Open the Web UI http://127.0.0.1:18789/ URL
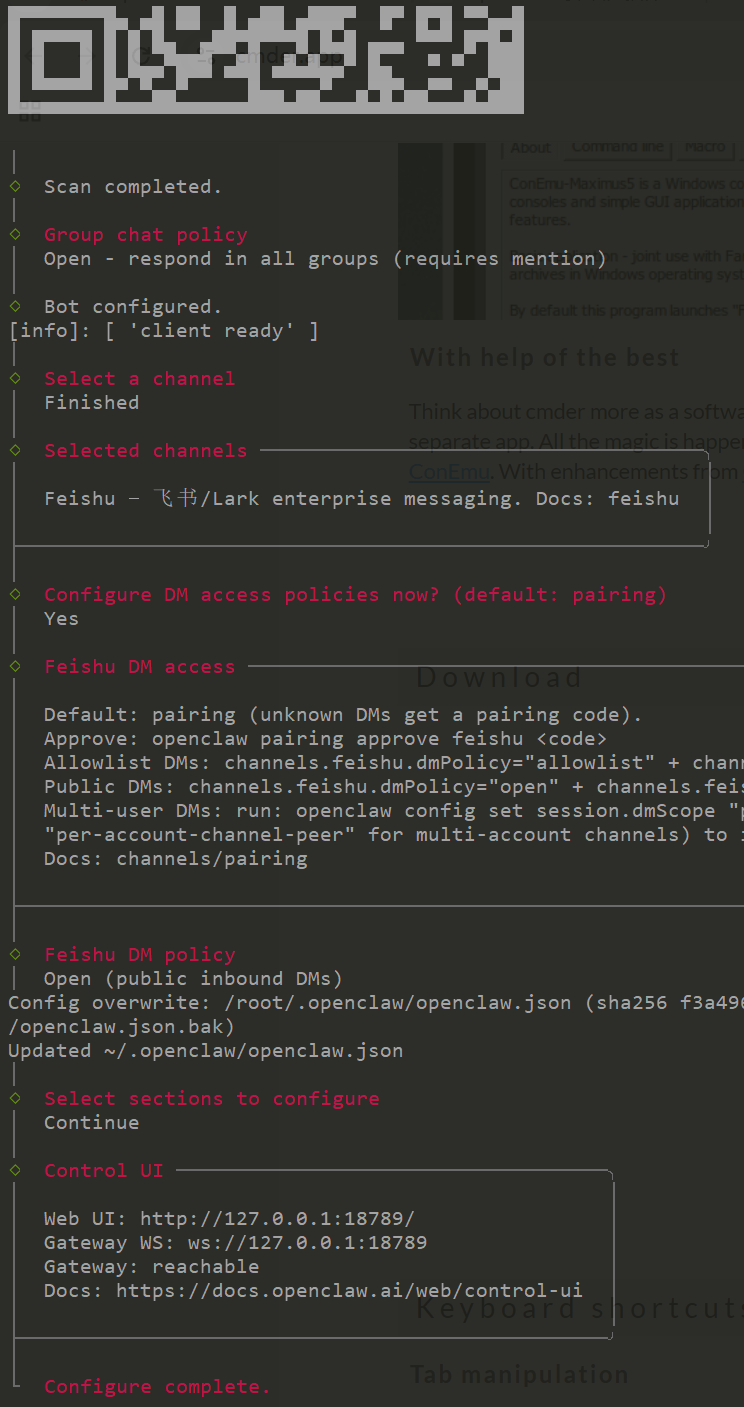The image size is (744, 1407). (277, 1219)
